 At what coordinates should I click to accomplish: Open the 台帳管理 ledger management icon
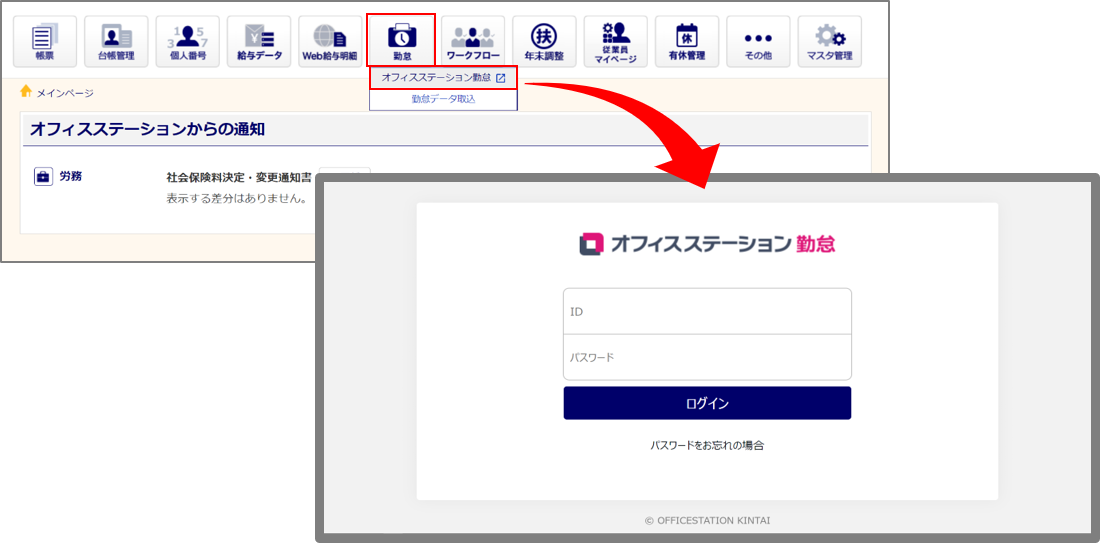click(116, 41)
